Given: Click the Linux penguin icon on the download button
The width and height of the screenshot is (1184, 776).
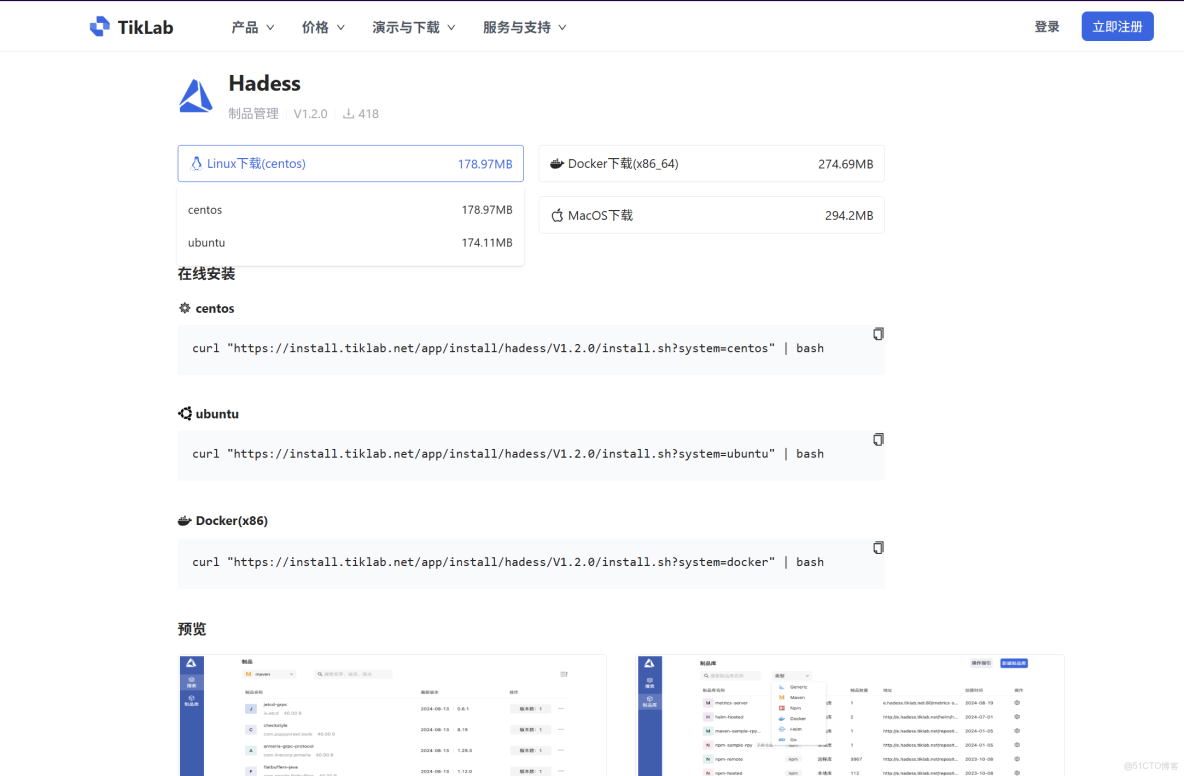Looking at the screenshot, I should click(194, 163).
